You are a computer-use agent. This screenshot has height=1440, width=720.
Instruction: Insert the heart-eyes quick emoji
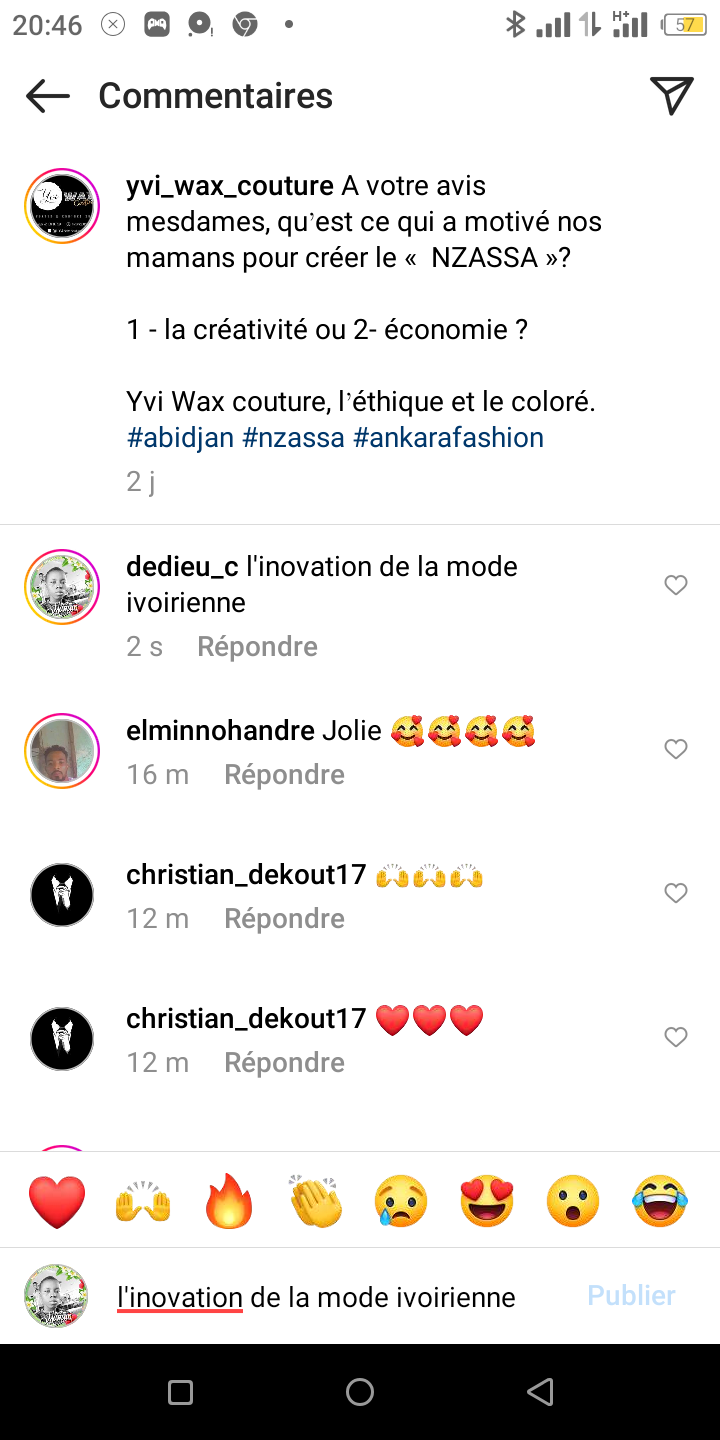point(487,1201)
